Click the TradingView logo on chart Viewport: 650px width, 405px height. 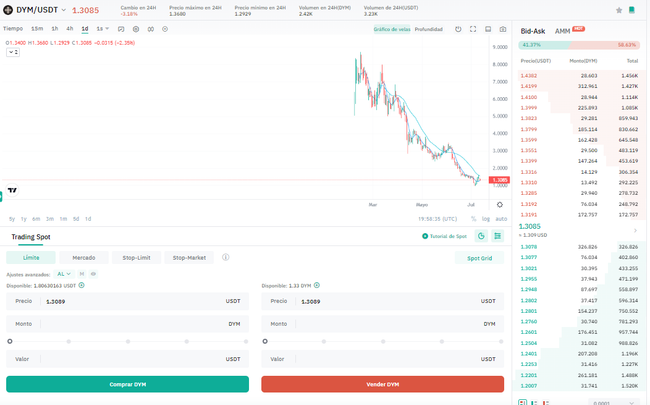coord(12,190)
